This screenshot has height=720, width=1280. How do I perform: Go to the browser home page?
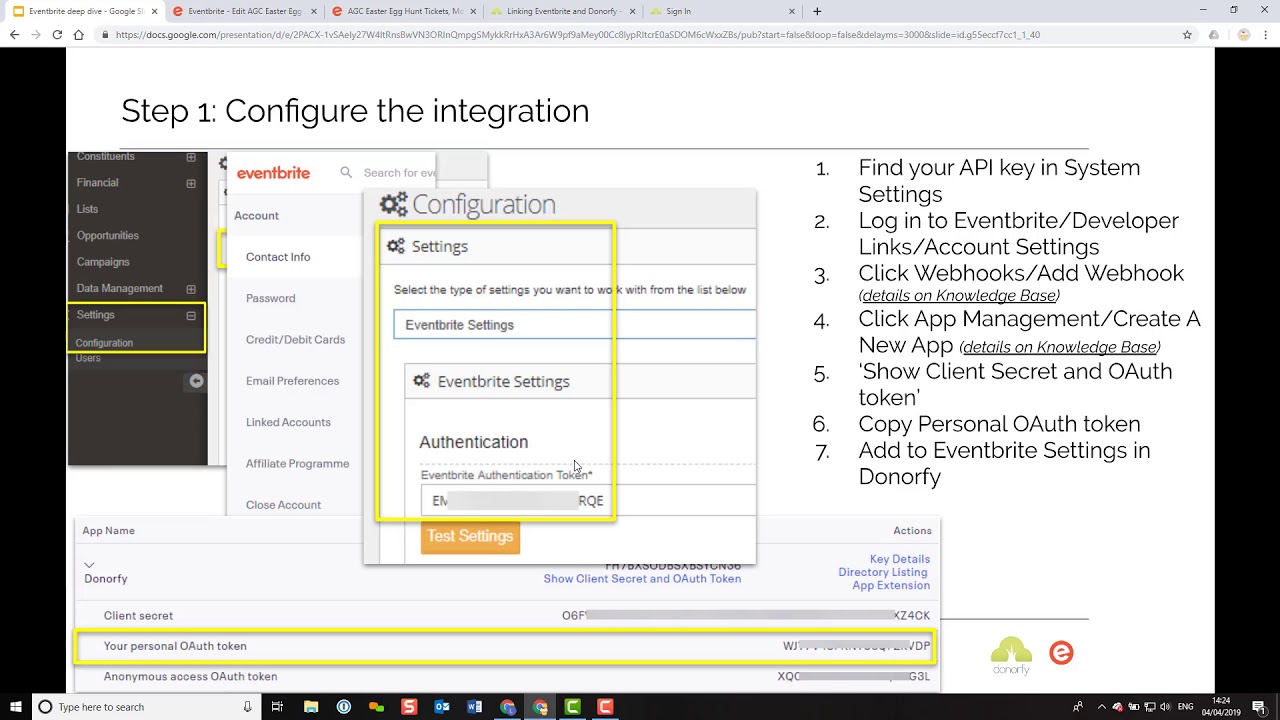78,34
